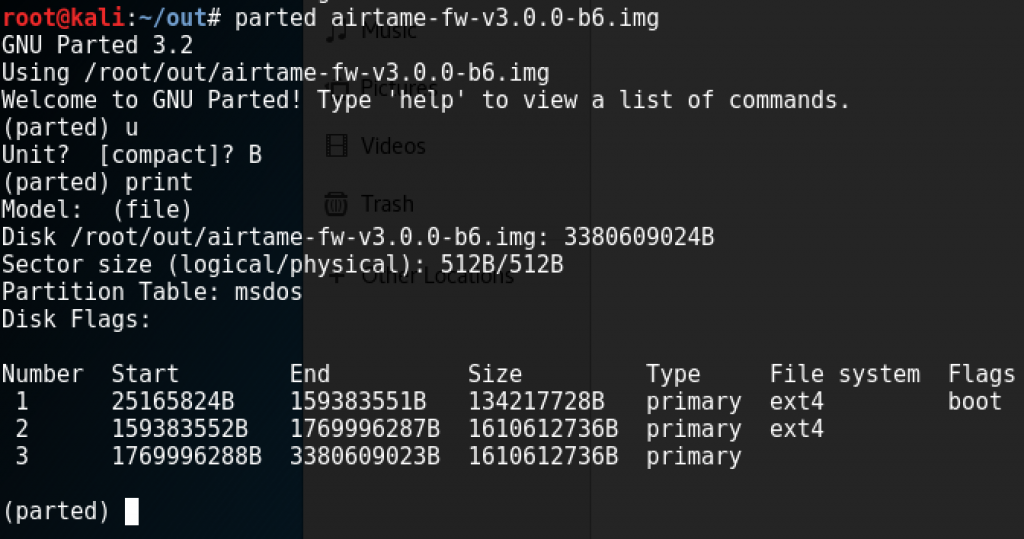Click the partition 3 size 1610612736B
Screen dimensions: 1024x539
click(543, 456)
